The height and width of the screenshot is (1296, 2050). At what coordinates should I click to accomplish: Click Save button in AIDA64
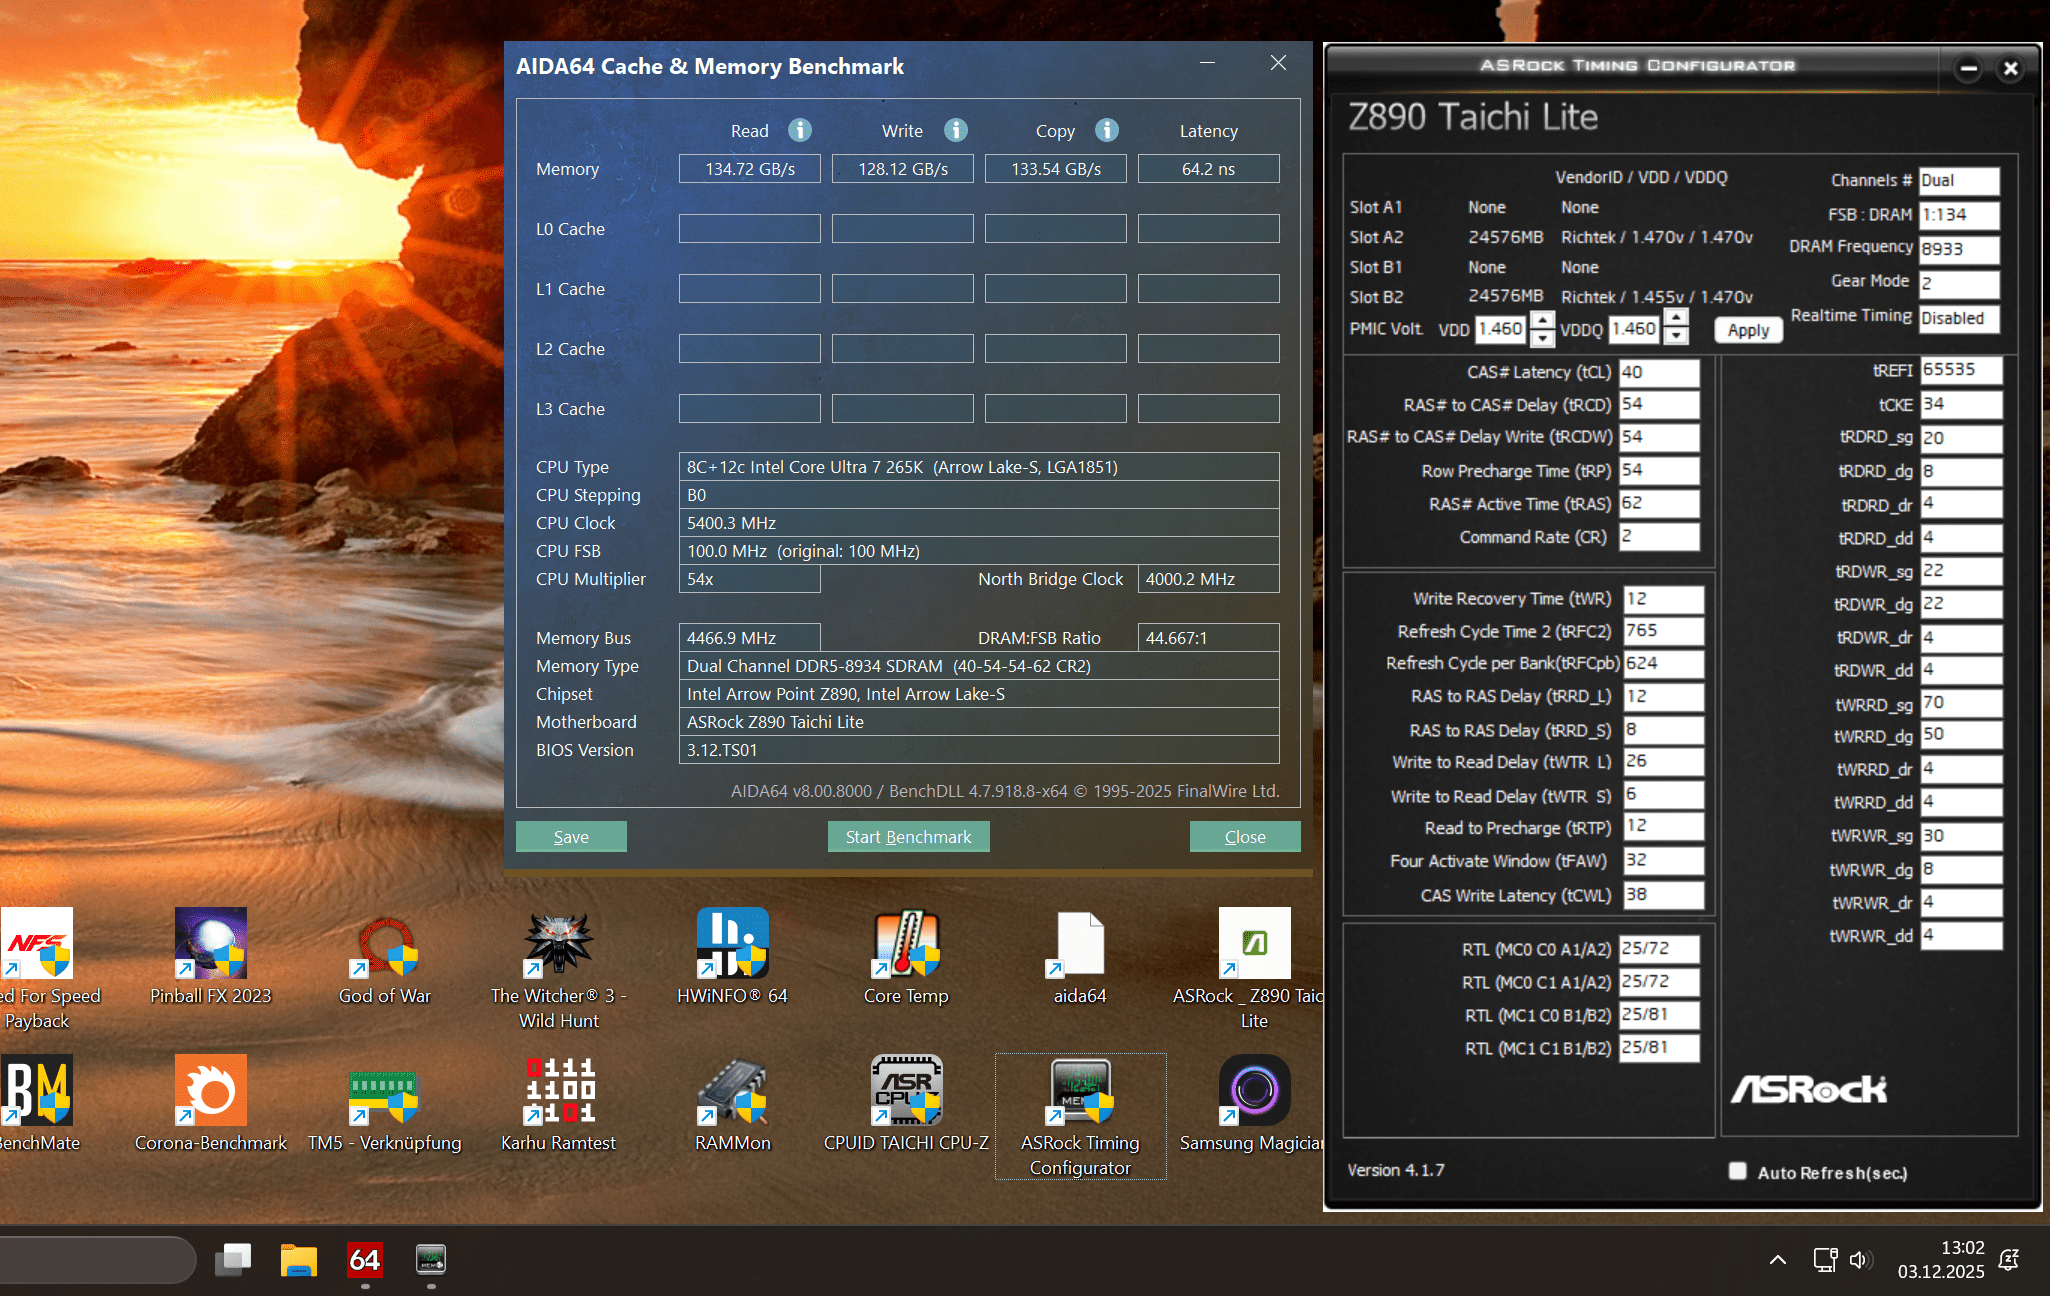(x=571, y=837)
